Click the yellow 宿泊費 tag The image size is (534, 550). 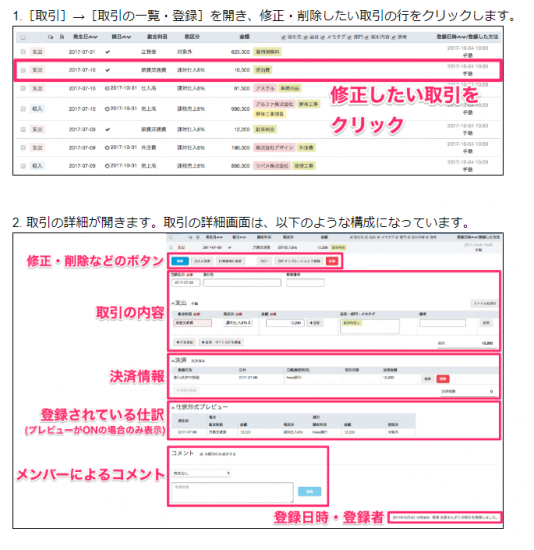(263, 70)
